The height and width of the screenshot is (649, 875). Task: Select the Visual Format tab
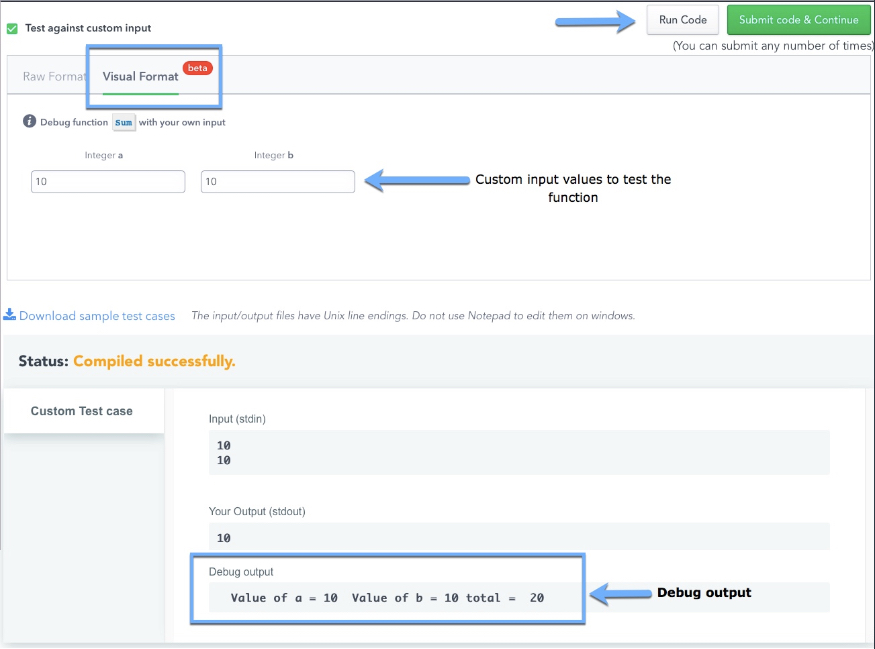point(140,77)
